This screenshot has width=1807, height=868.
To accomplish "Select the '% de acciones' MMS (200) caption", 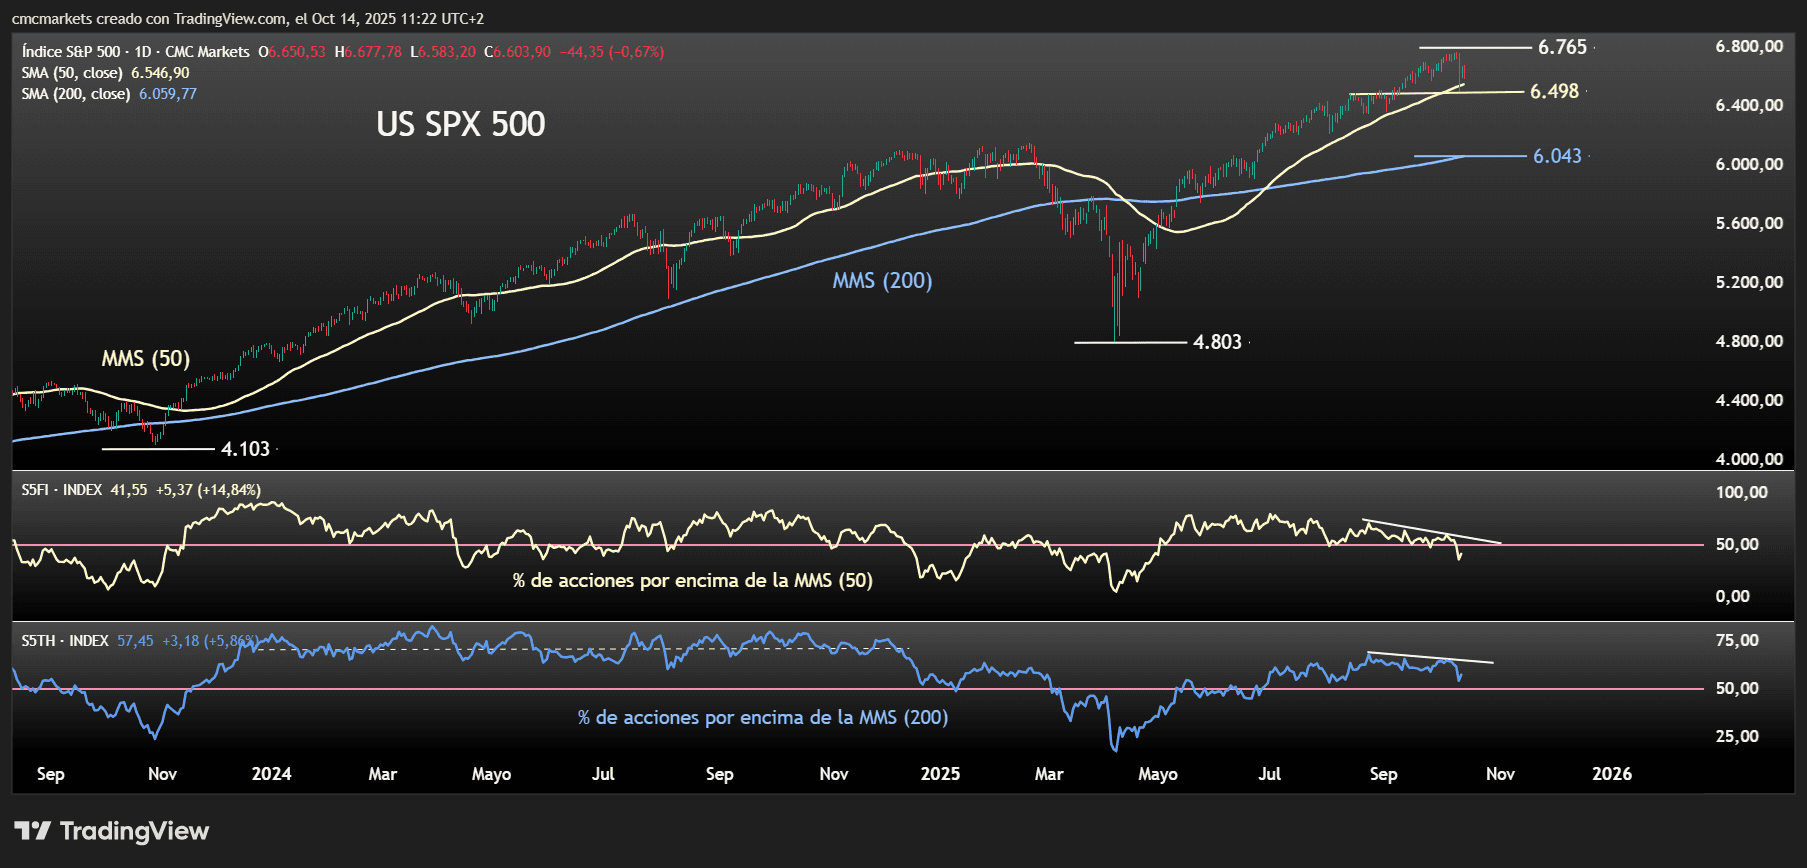I will click(762, 717).
